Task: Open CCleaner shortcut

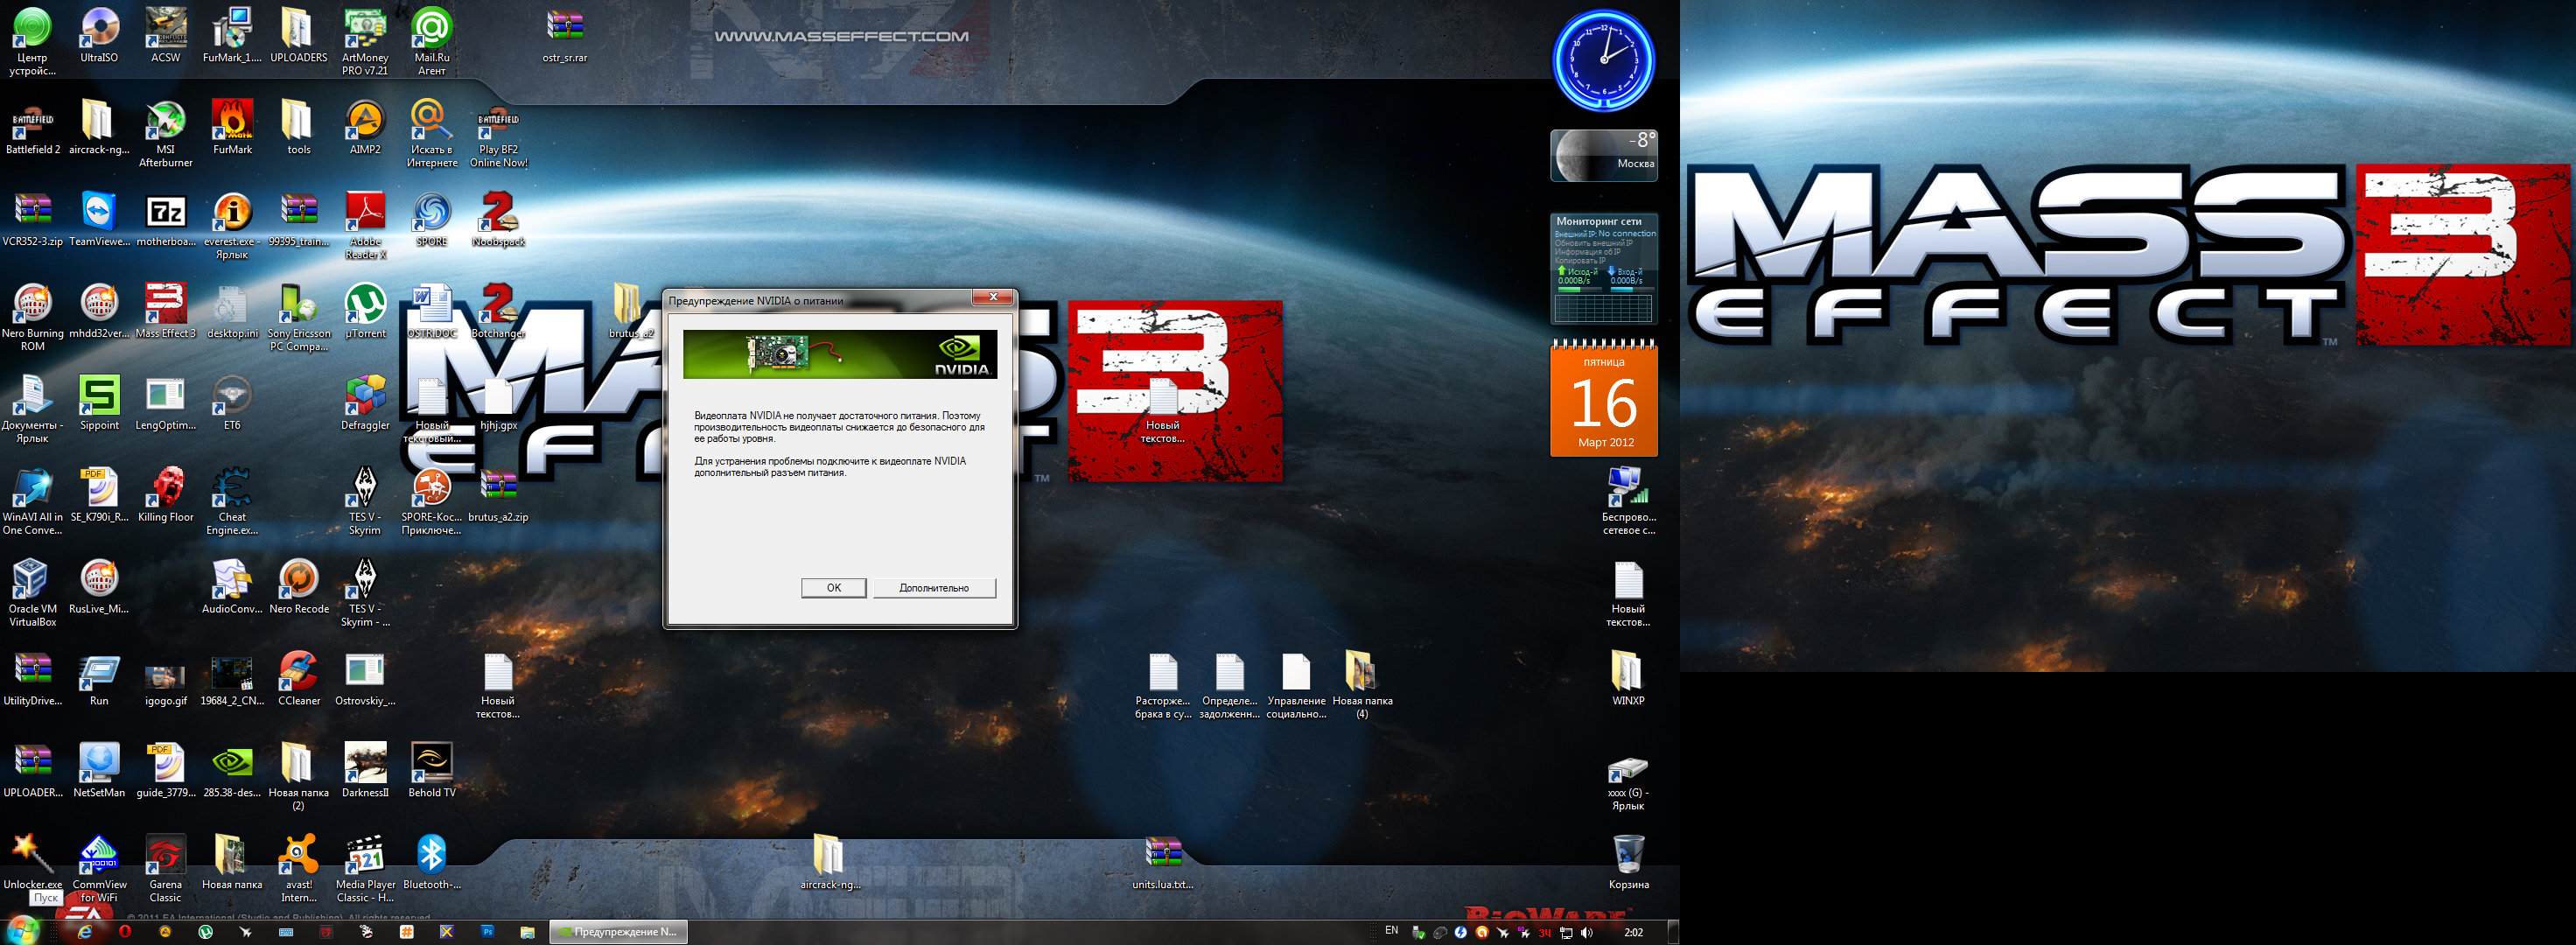Action: [x=298, y=680]
